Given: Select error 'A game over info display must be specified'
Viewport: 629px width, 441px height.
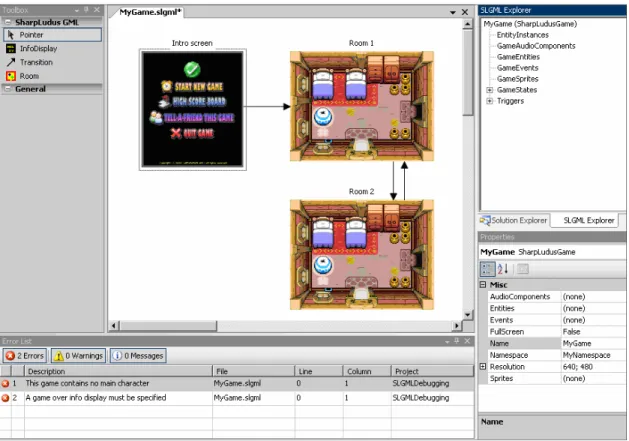Looking at the screenshot, I should click(237, 398).
